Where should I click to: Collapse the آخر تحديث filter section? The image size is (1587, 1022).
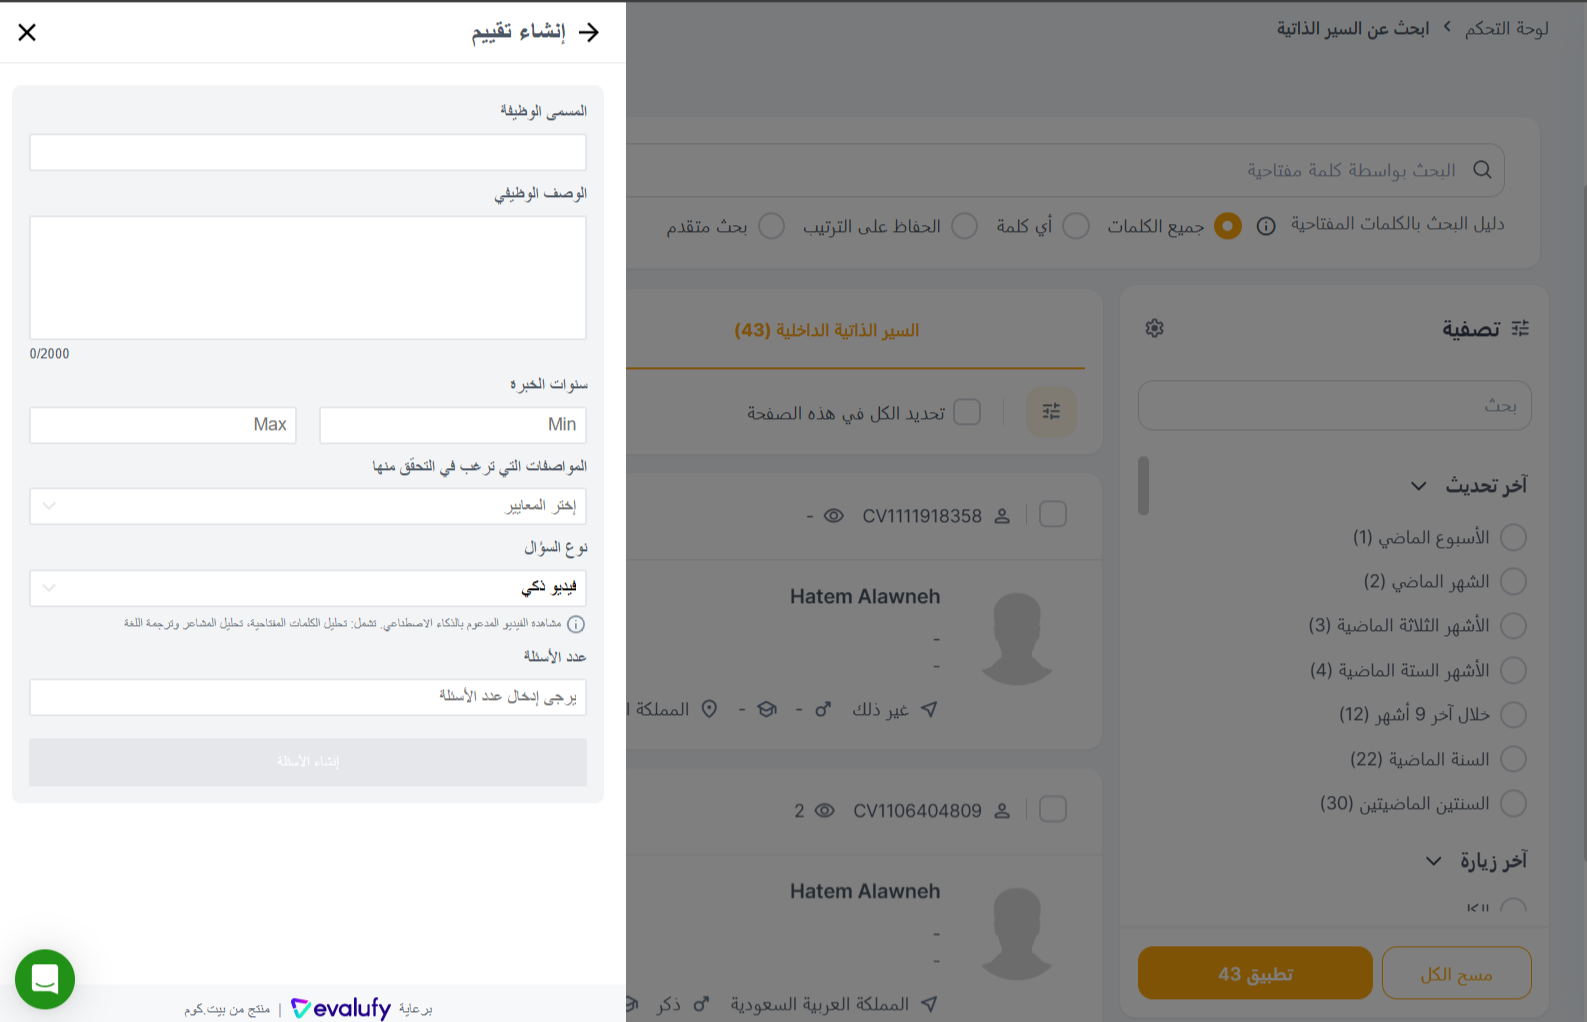[1418, 486]
